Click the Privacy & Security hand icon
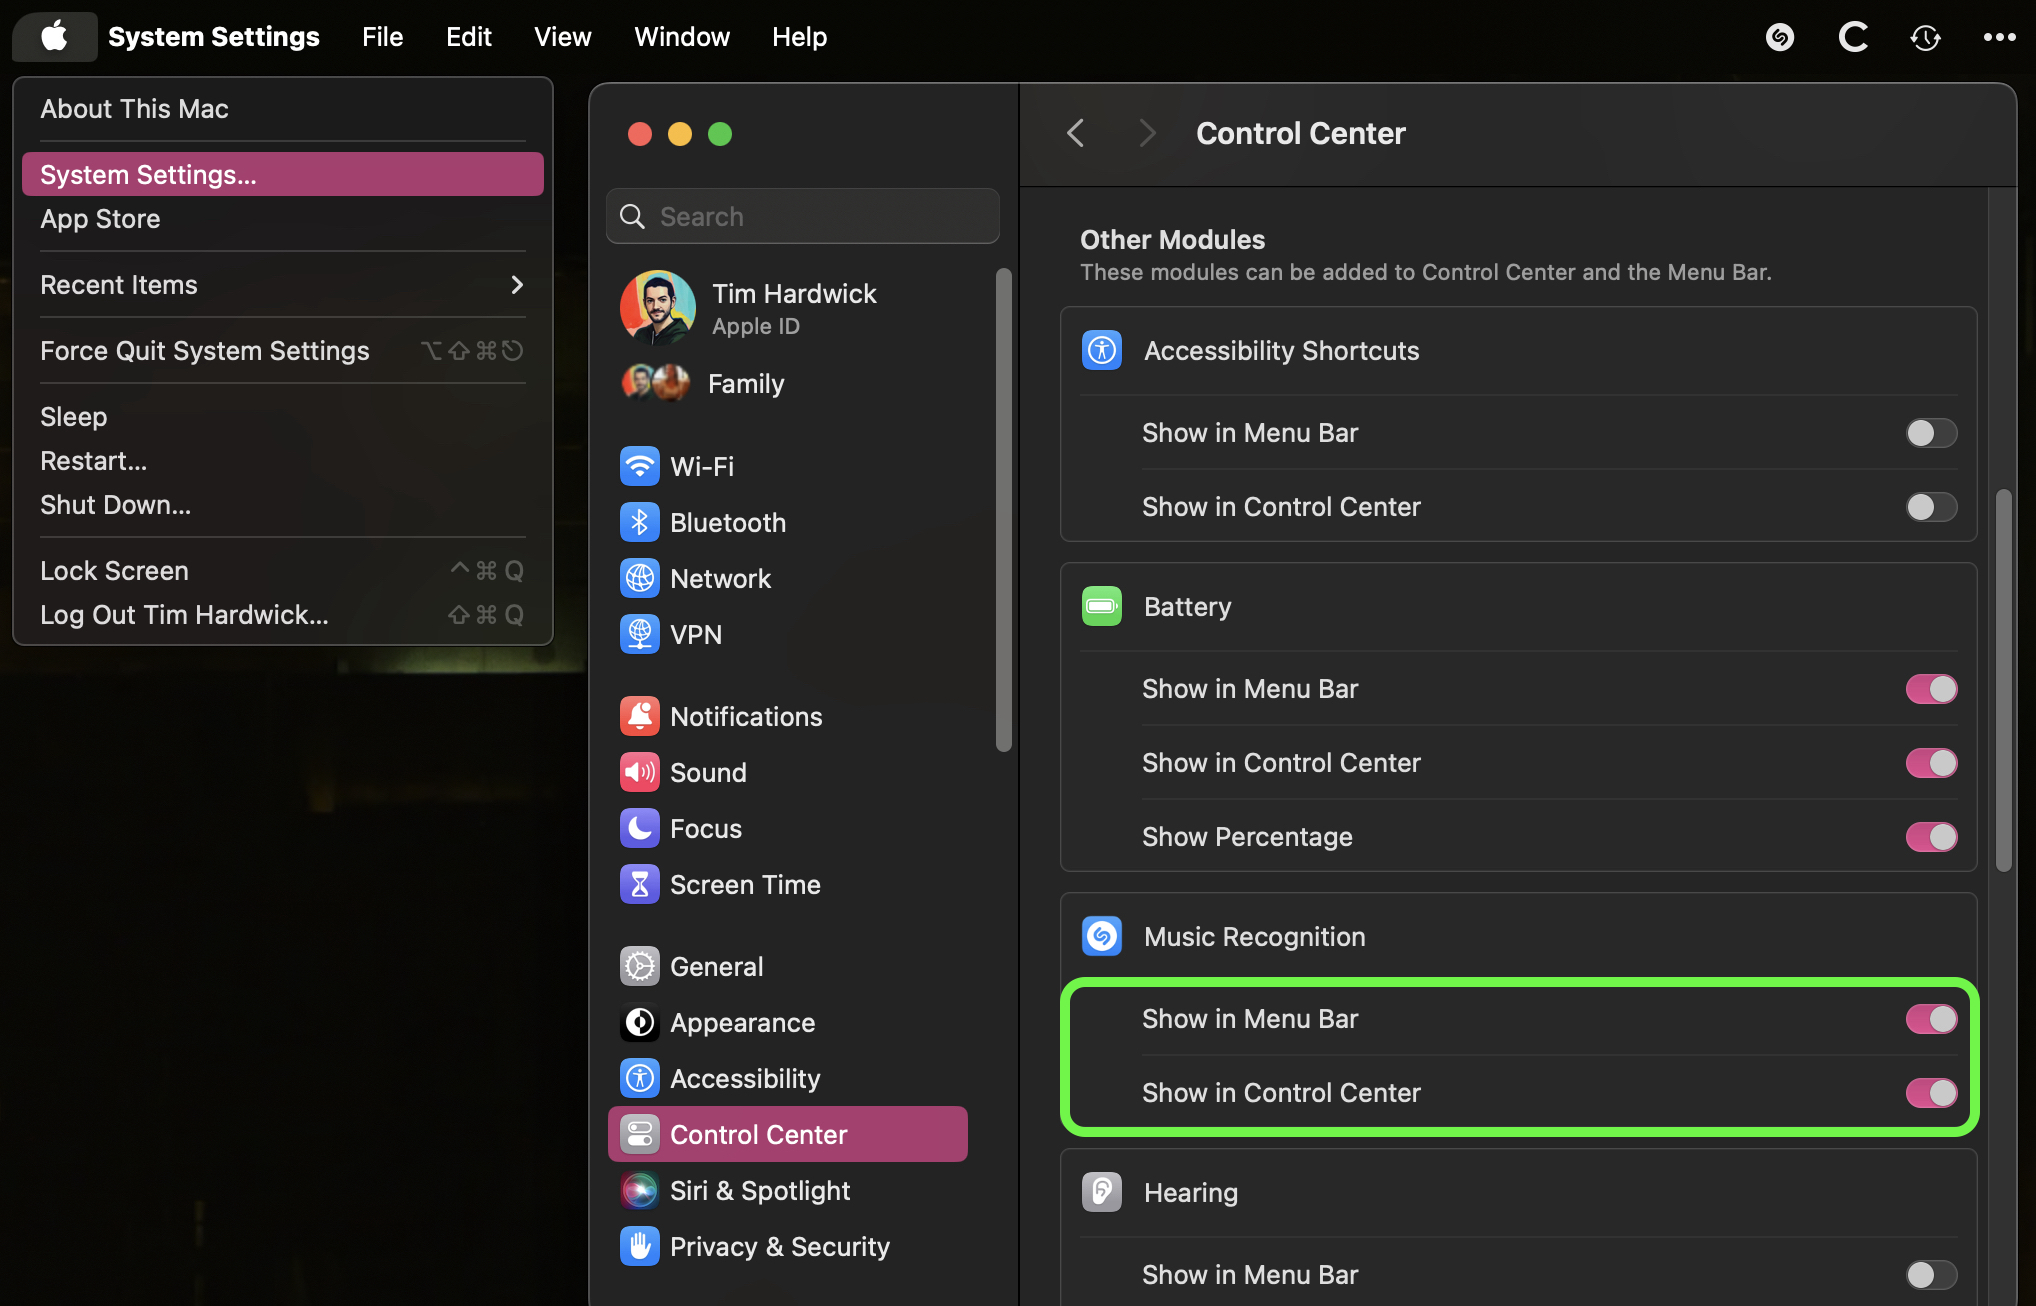This screenshot has height=1306, width=2036. point(640,1246)
